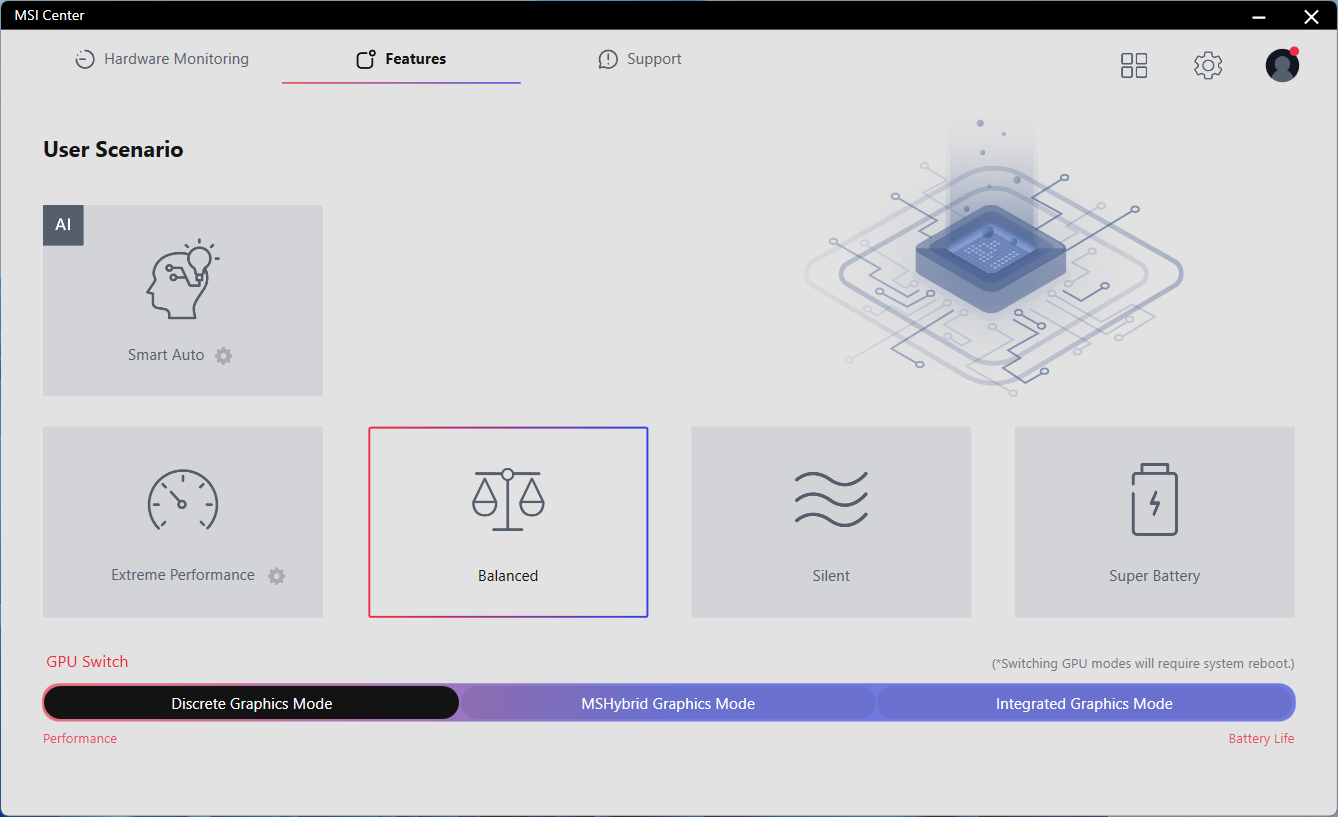Choose the Super Battery label
Screen dimensions: 1338x817
[1155, 576]
